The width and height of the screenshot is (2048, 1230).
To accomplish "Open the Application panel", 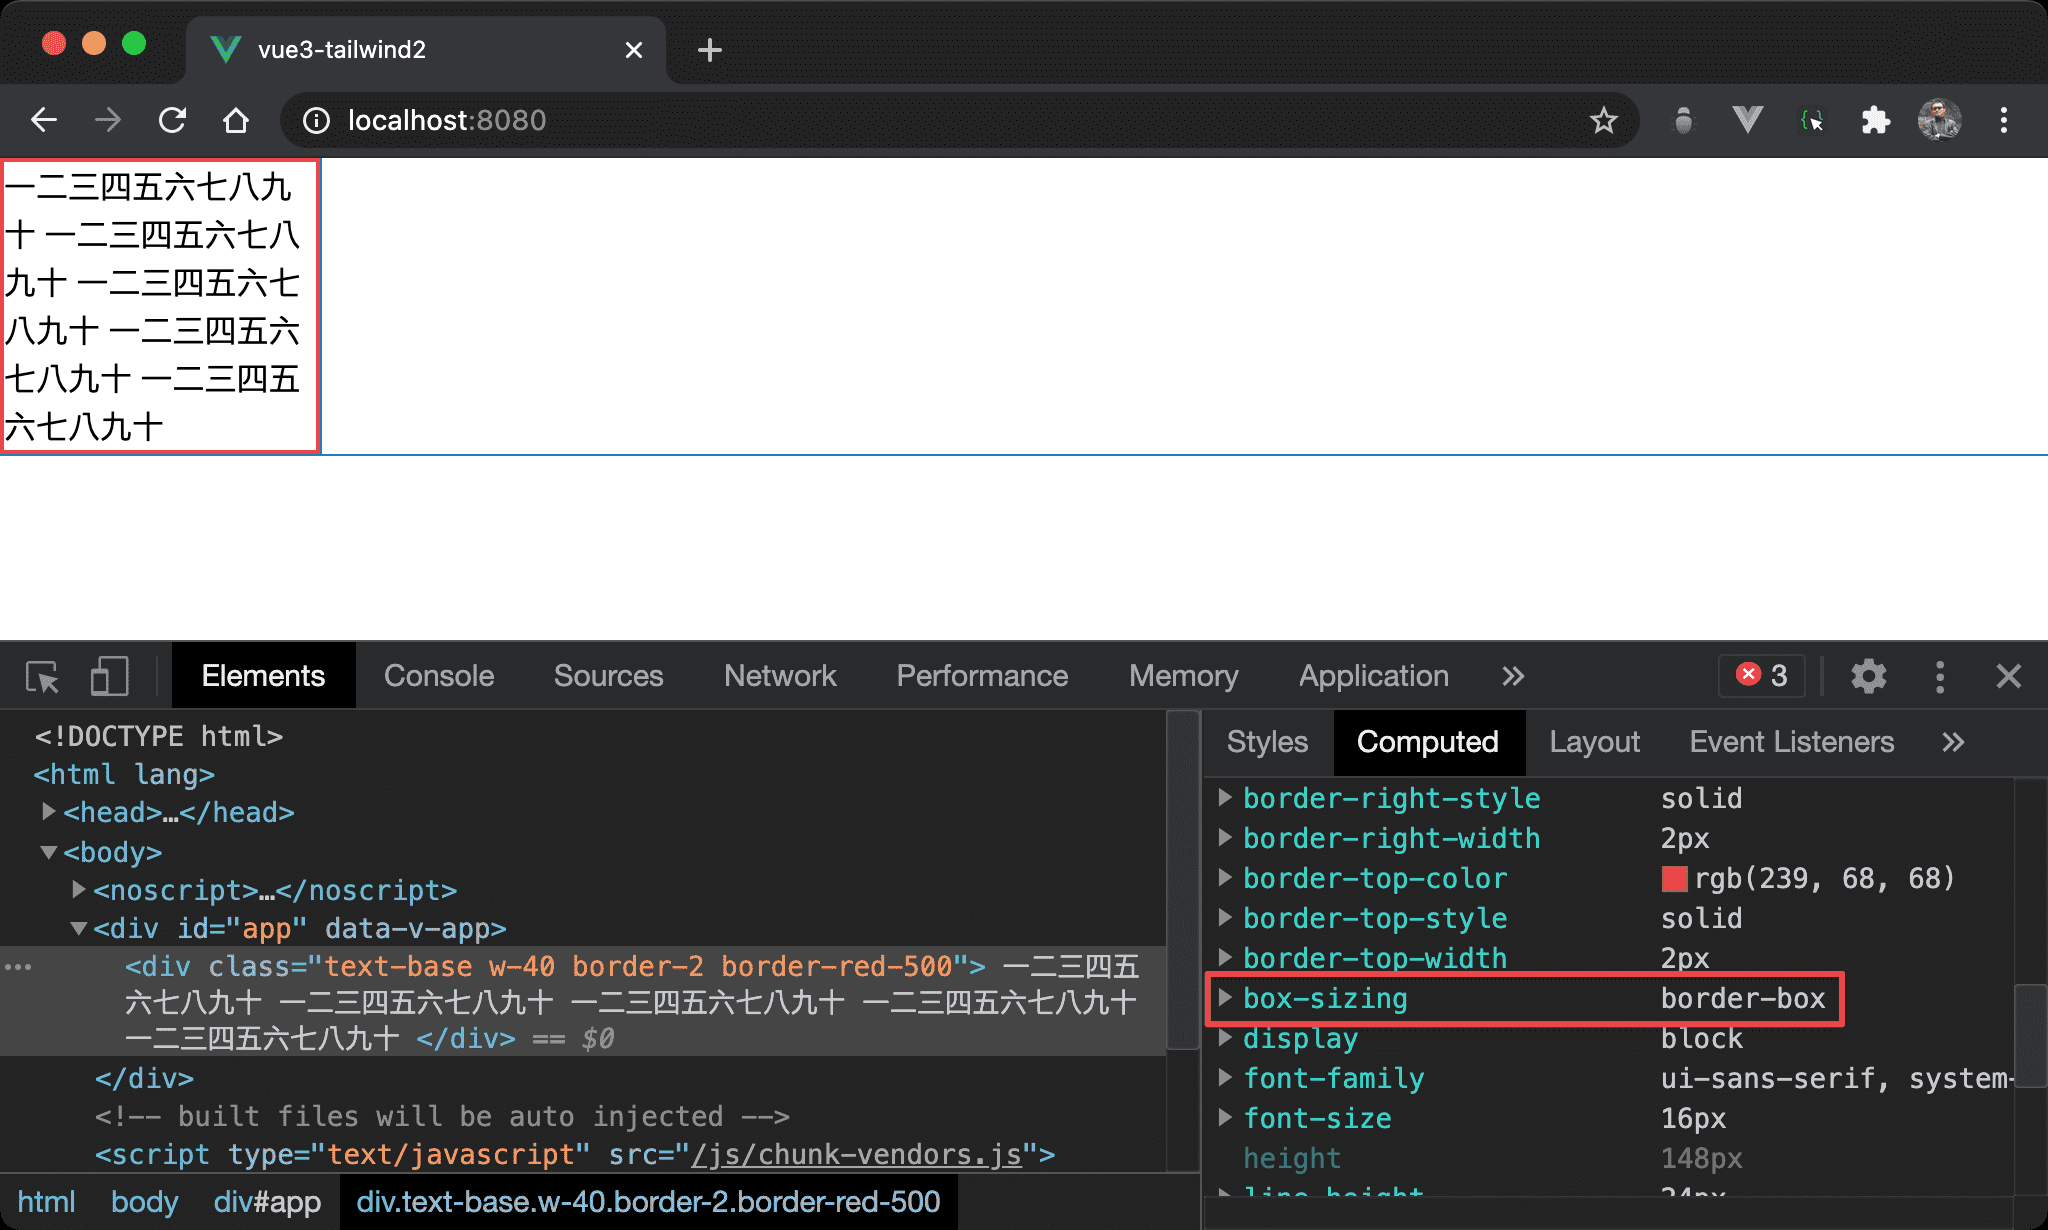I will [1373, 676].
